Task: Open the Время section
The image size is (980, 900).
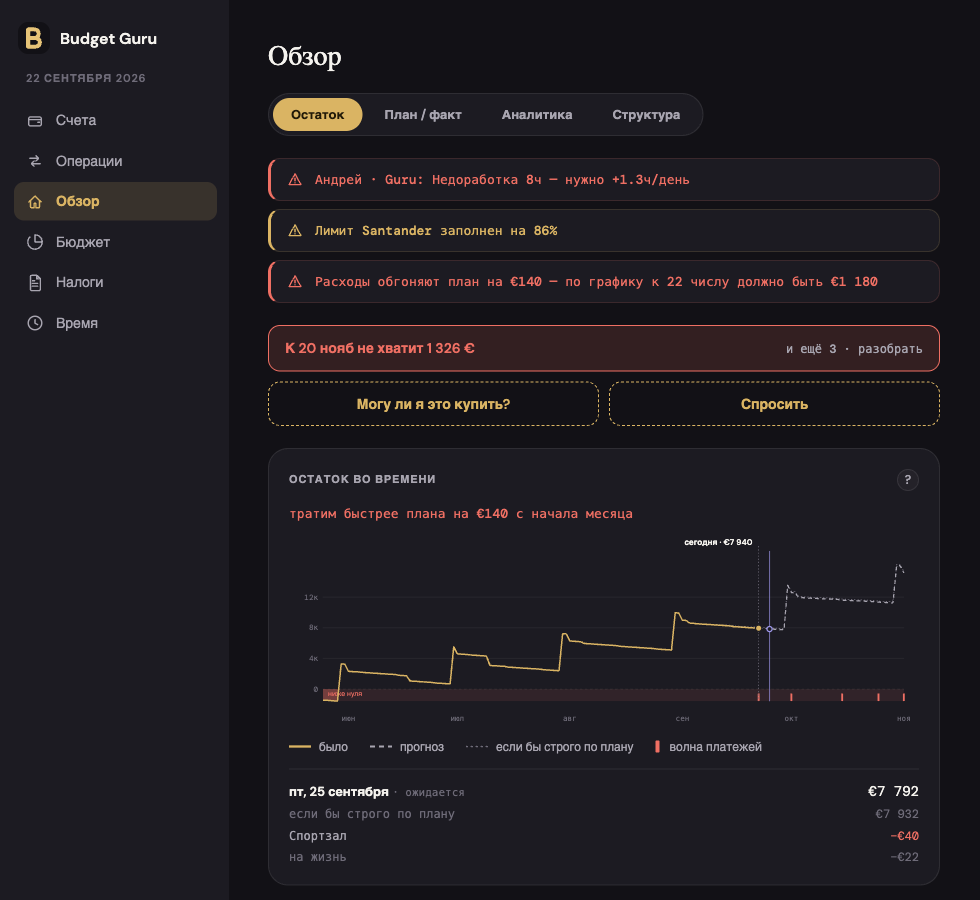Action: [116, 323]
